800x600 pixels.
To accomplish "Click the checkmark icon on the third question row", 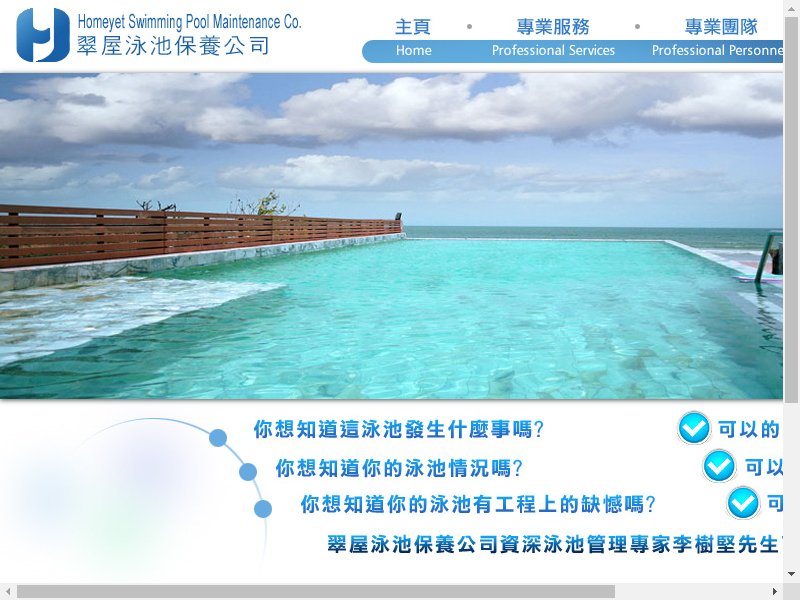I will coord(743,503).
